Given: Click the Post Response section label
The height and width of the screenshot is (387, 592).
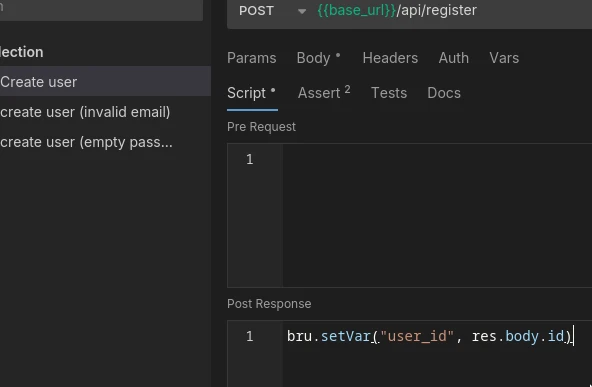Looking at the screenshot, I should 269,304.
